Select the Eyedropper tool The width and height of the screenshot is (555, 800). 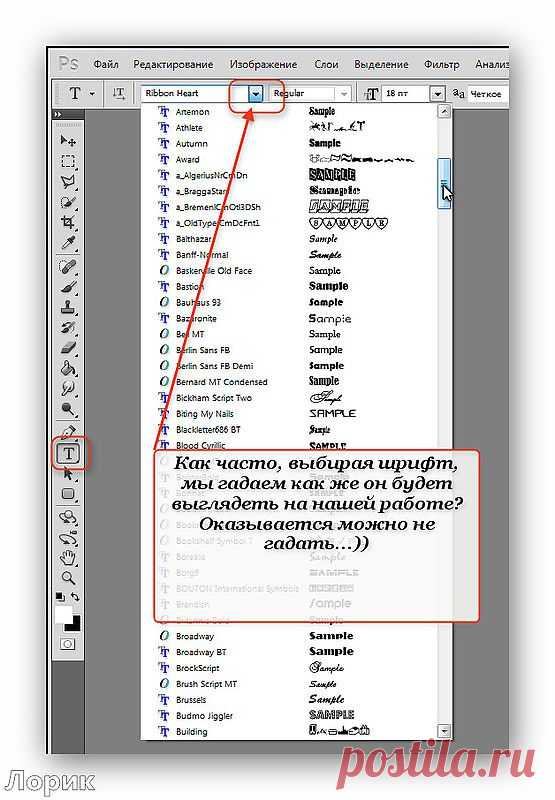(x=68, y=242)
